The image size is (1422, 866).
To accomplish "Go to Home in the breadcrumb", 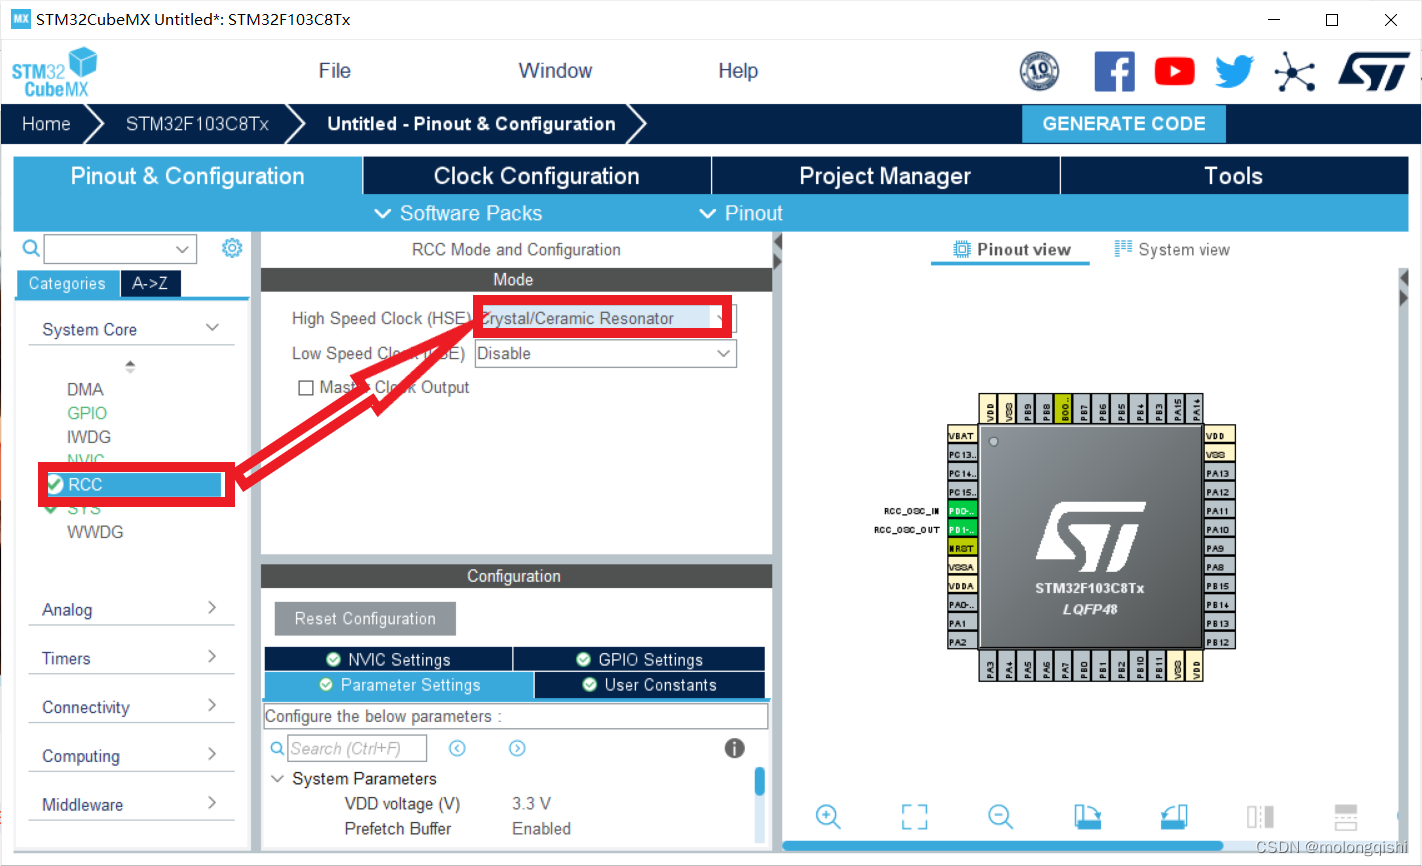I will point(46,124).
